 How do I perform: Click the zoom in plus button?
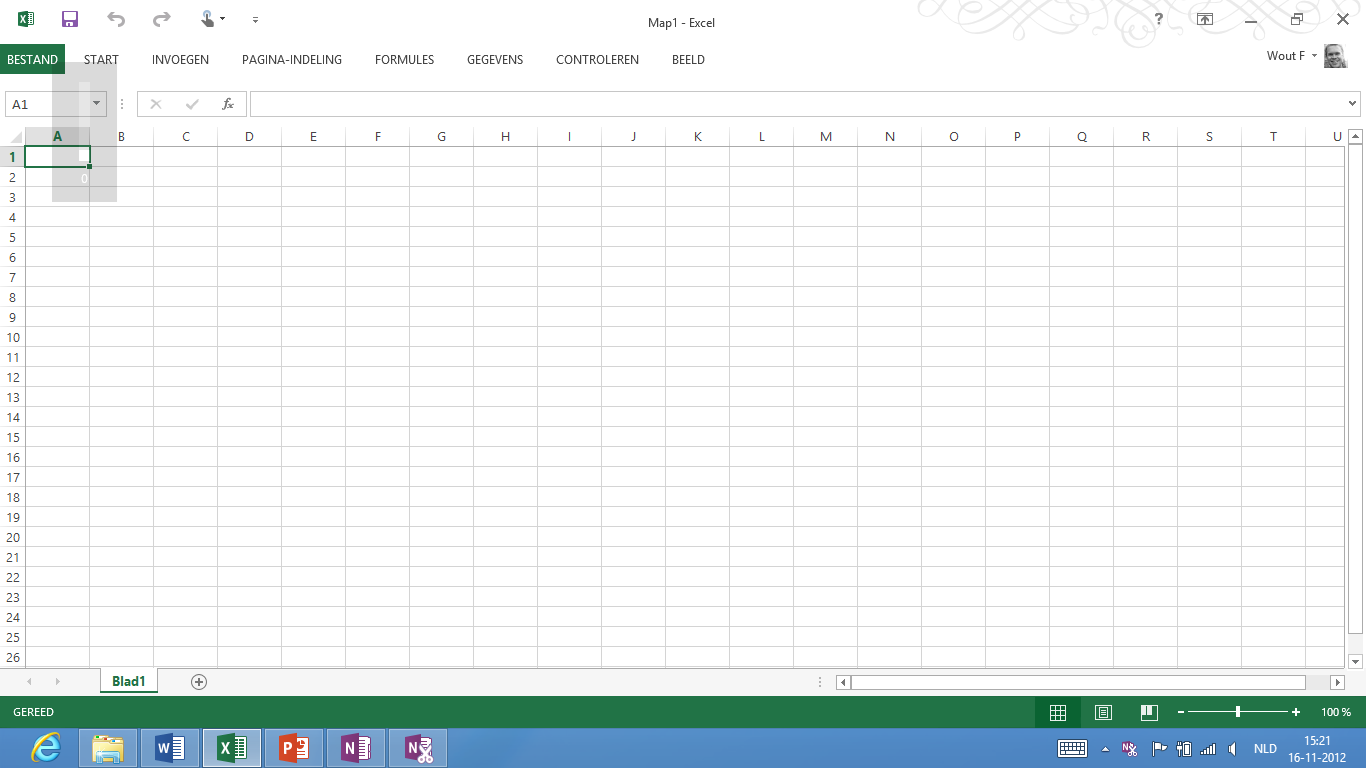coord(1296,712)
